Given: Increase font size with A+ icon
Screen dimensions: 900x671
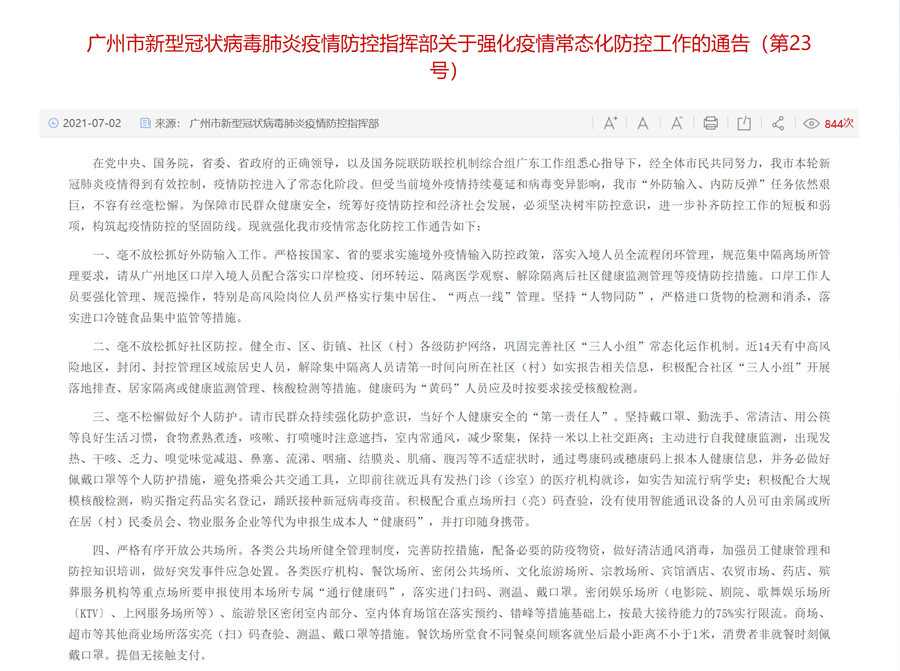Looking at the screenshot, I should tap(610, 123).
